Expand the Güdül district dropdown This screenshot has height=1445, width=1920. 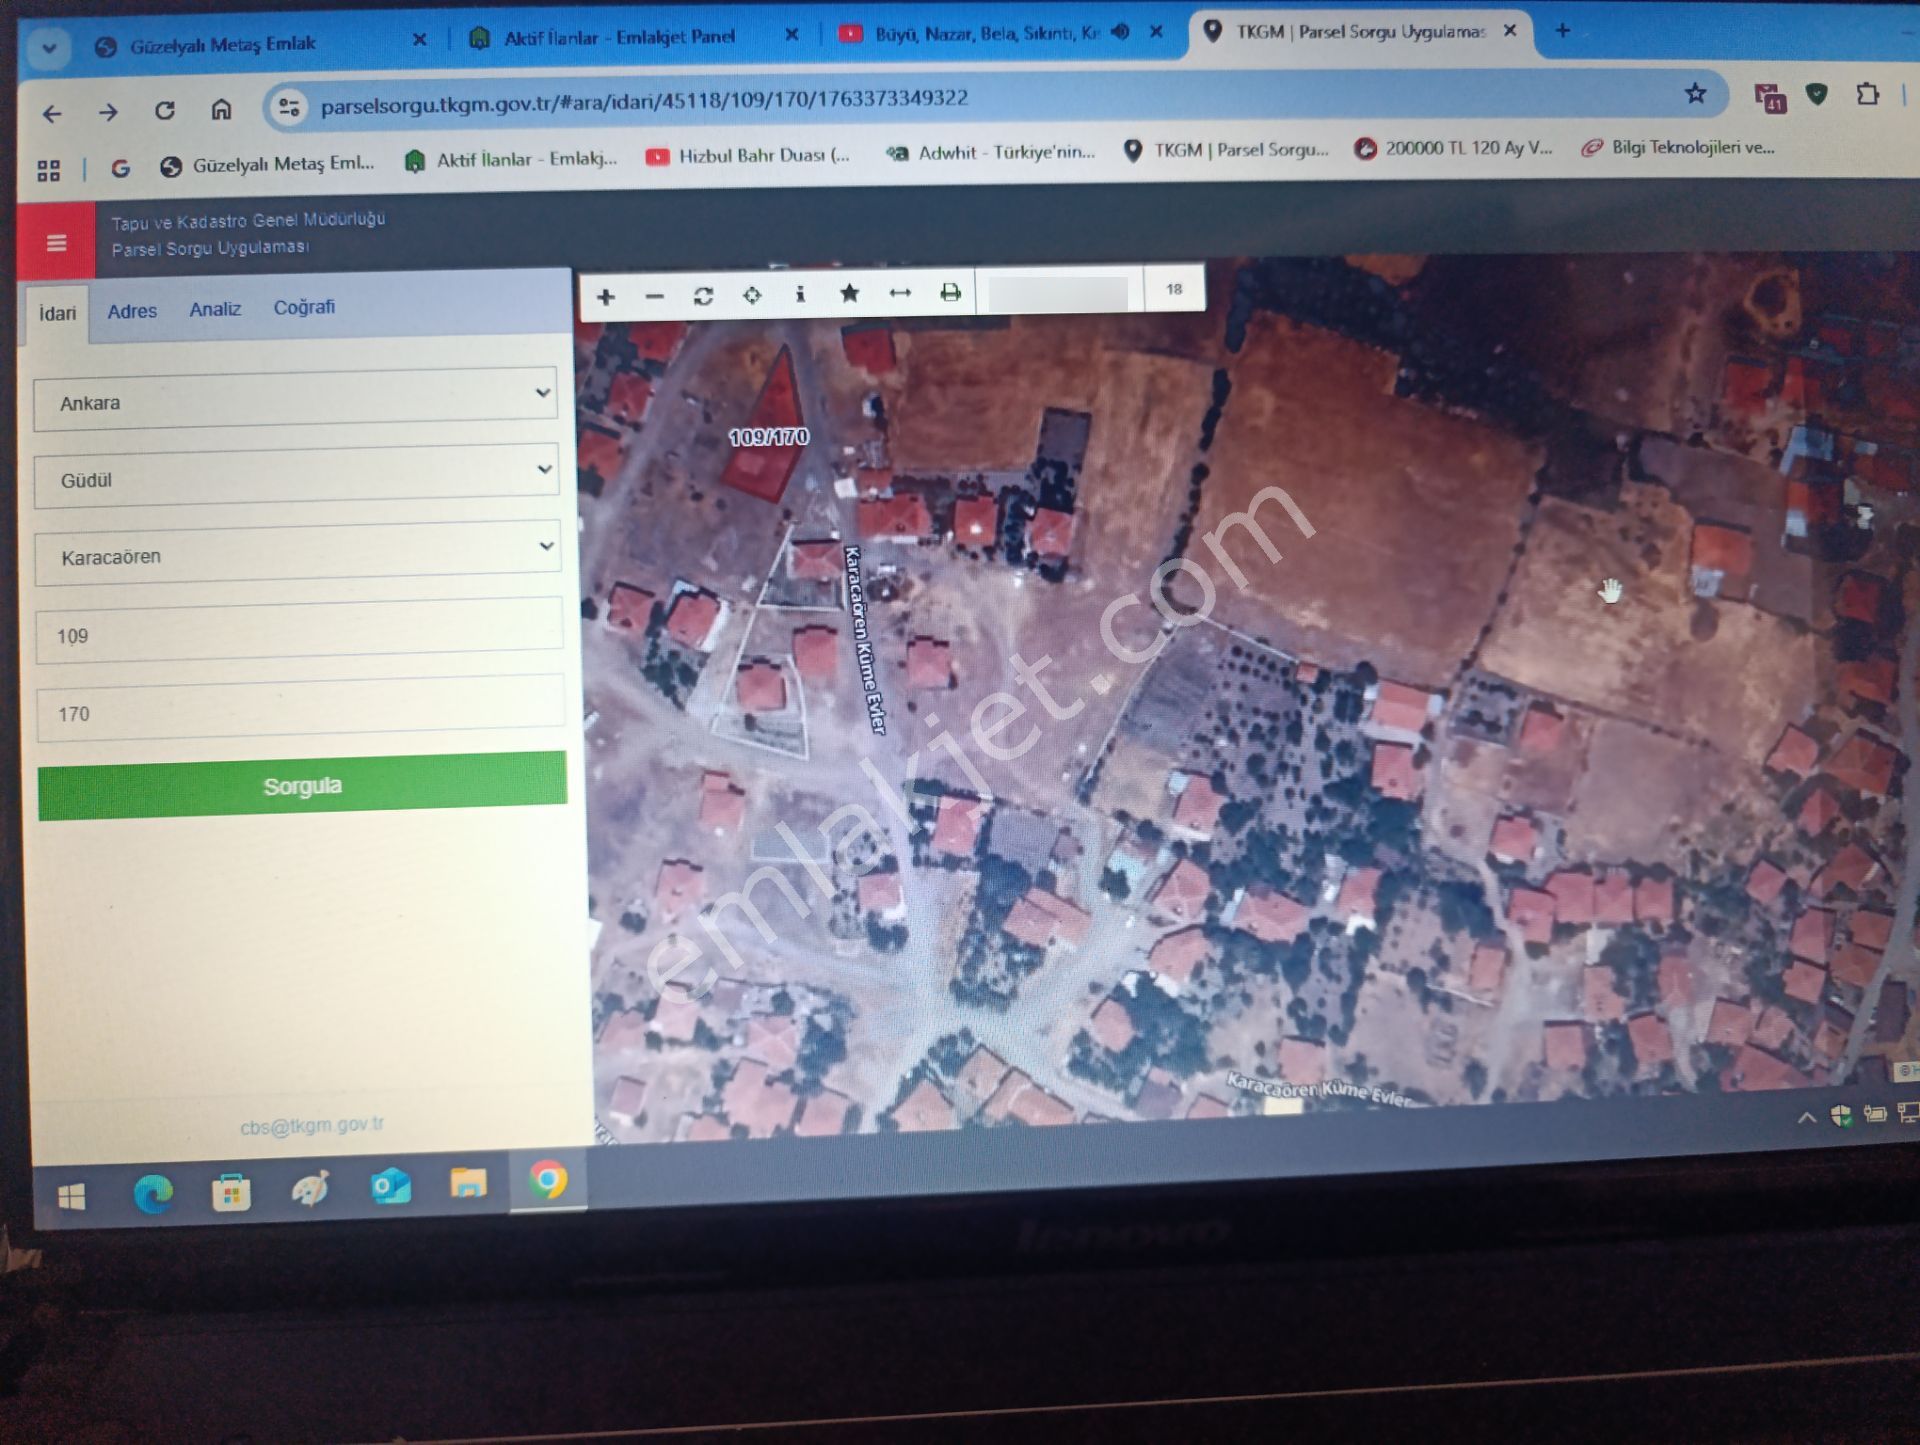click(x=296, y=477)
